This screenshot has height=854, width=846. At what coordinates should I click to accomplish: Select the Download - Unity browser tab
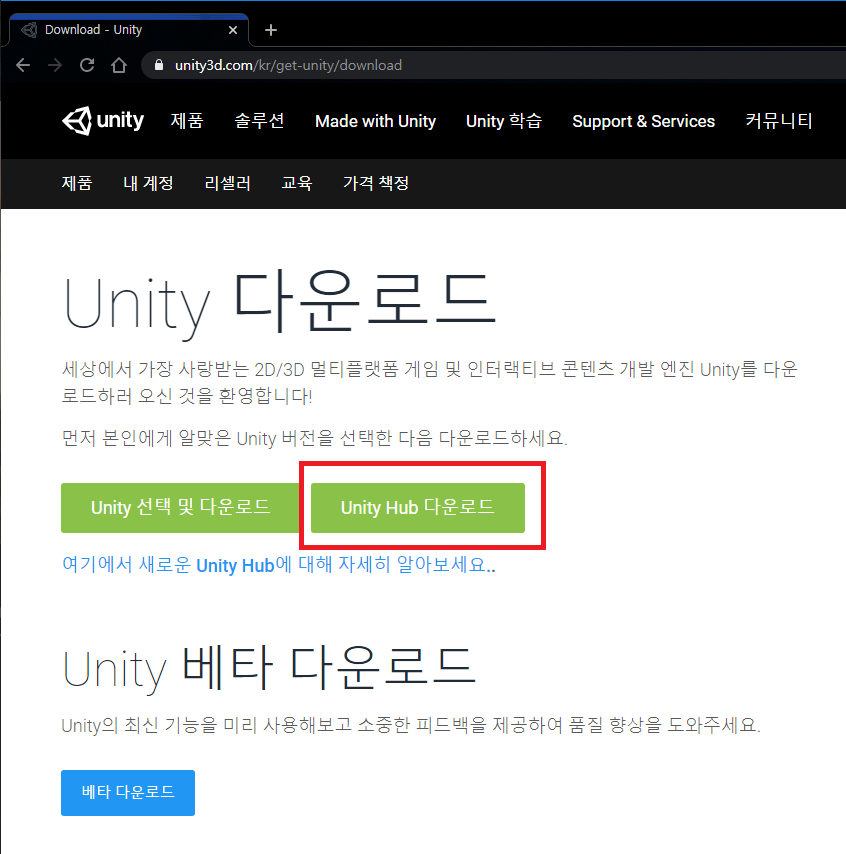tap(129, 30)
